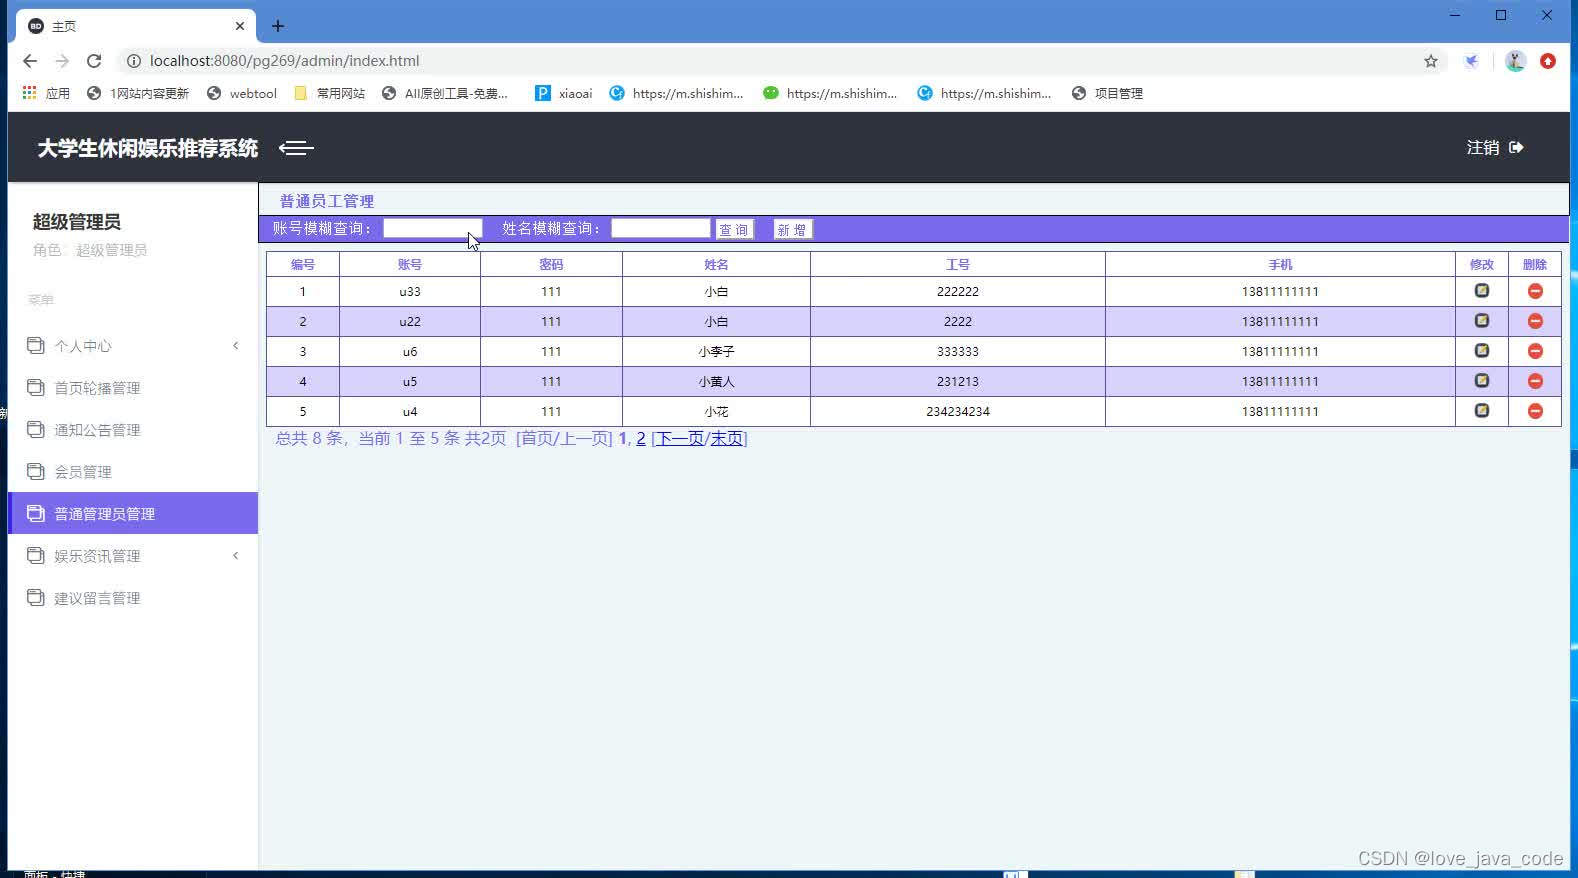Screen dimensions: 1578x878
Task: Go back in the browser
Action: 30,61
